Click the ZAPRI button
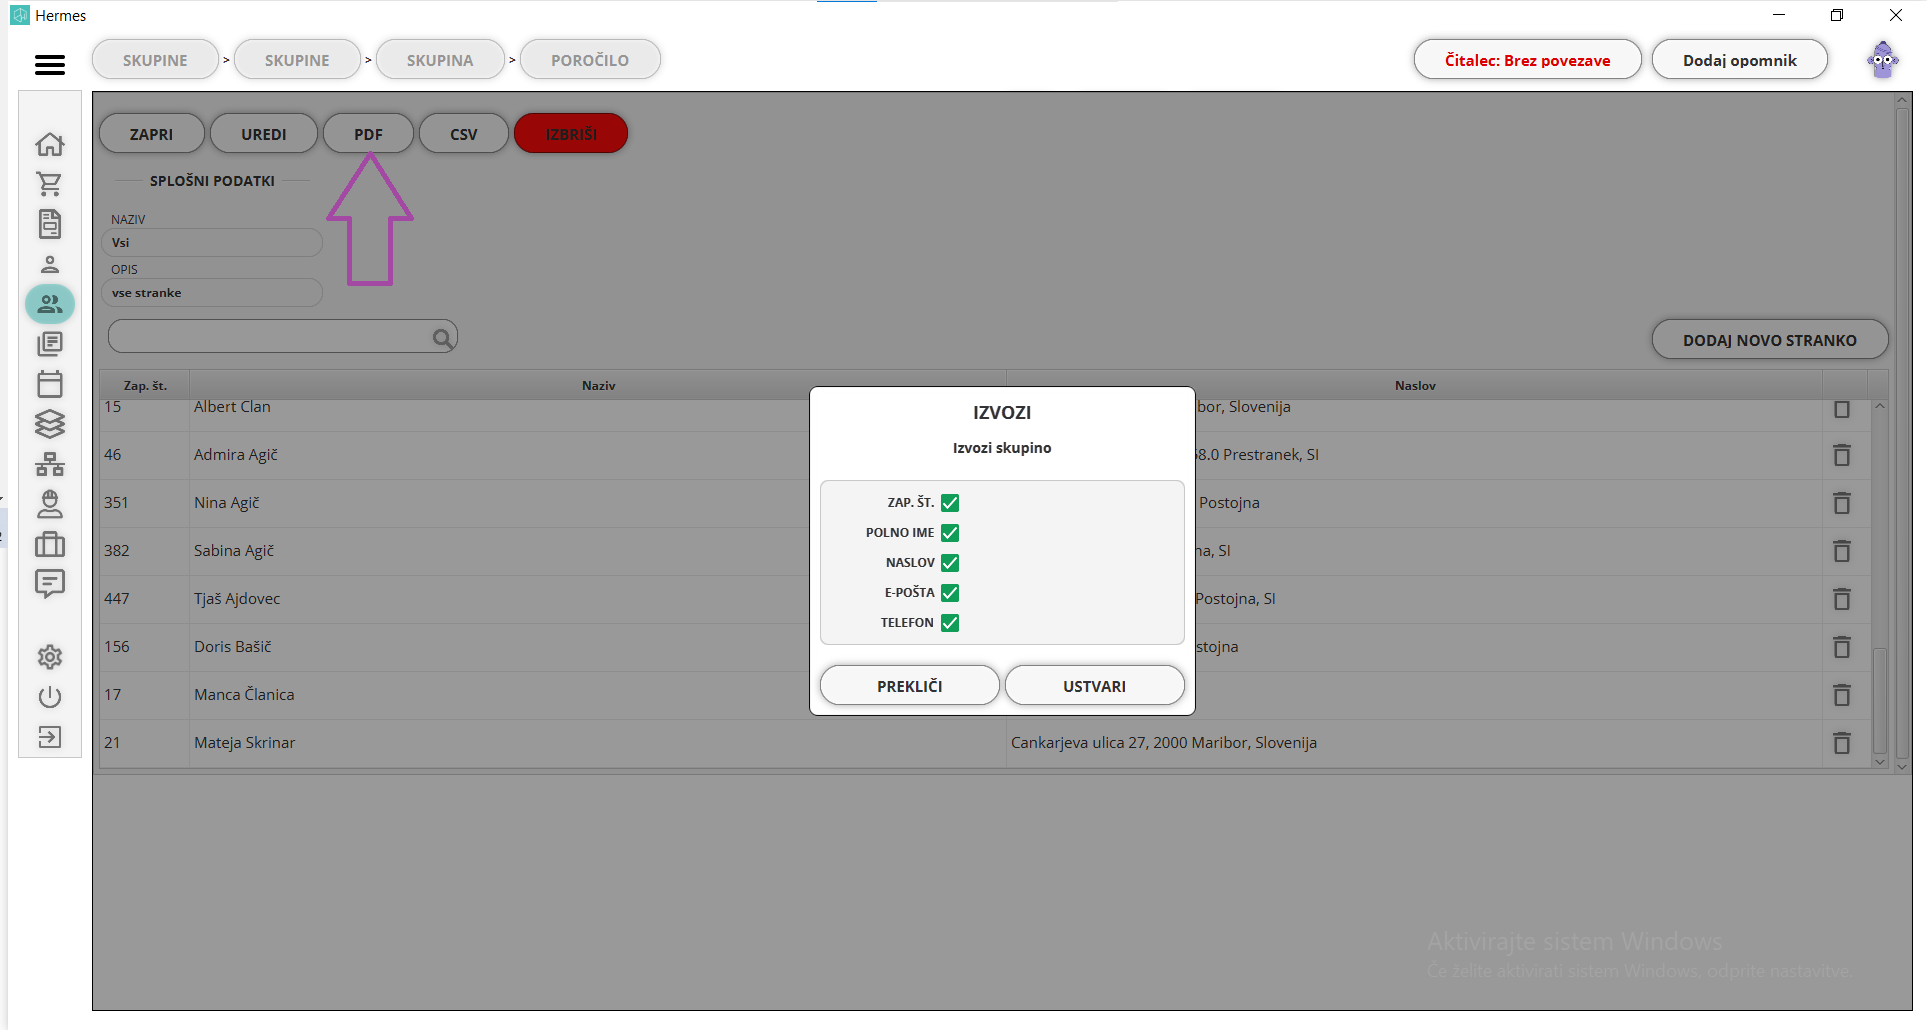The height and width of the screenshot is (1030, 1927). point(151,134)
